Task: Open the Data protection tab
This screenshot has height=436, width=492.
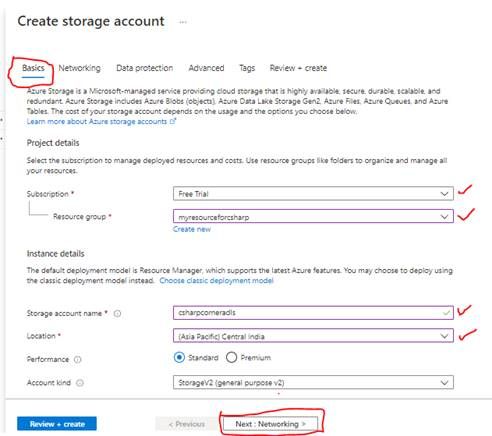Action: 144,68
